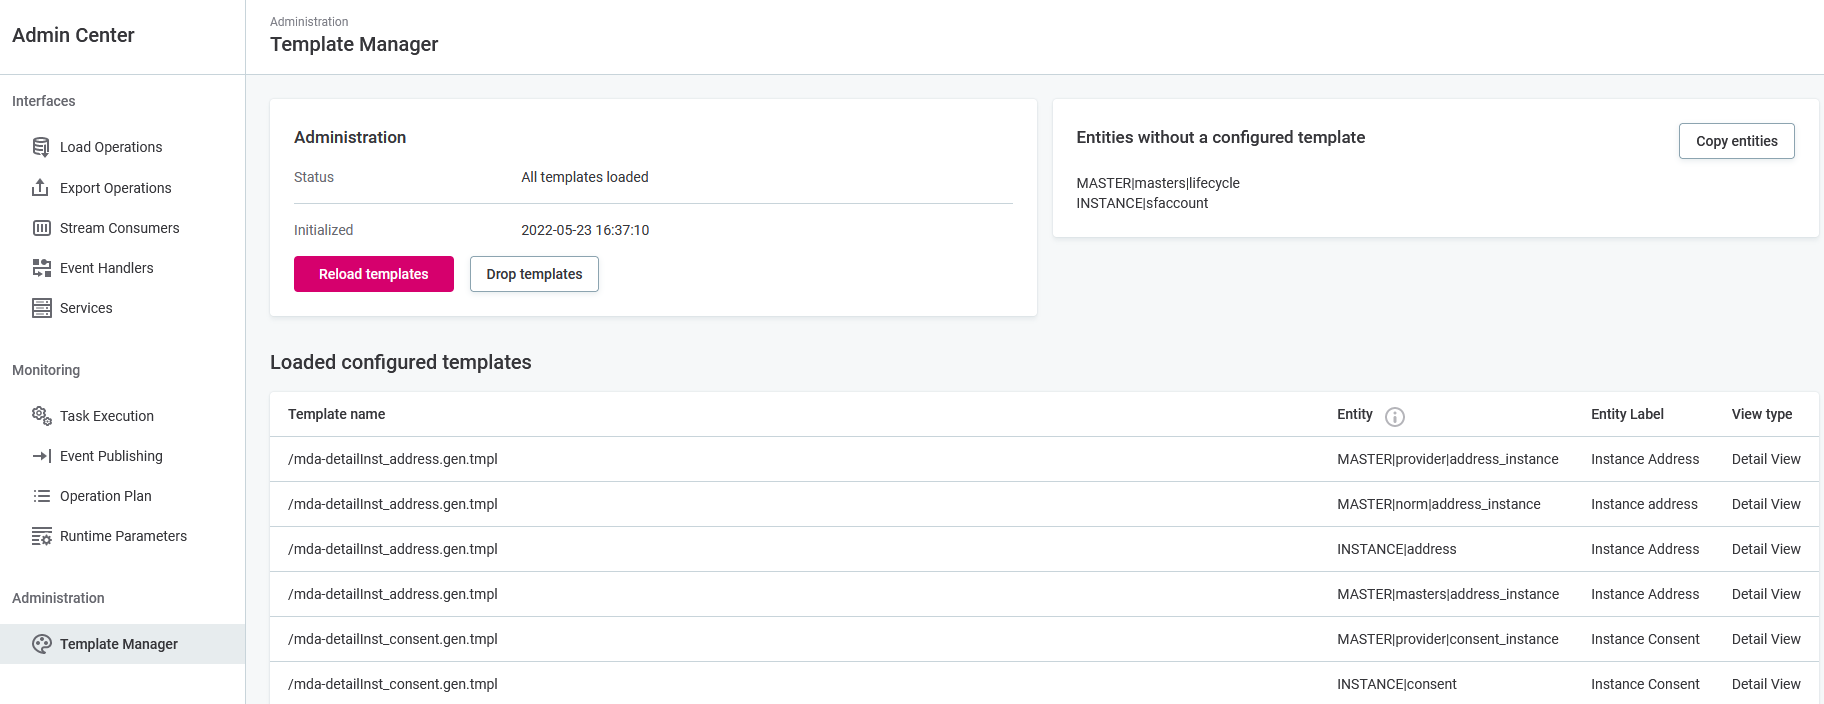Click the Entity column info icon
1824x704 pixels.
tap(1394, 417)
